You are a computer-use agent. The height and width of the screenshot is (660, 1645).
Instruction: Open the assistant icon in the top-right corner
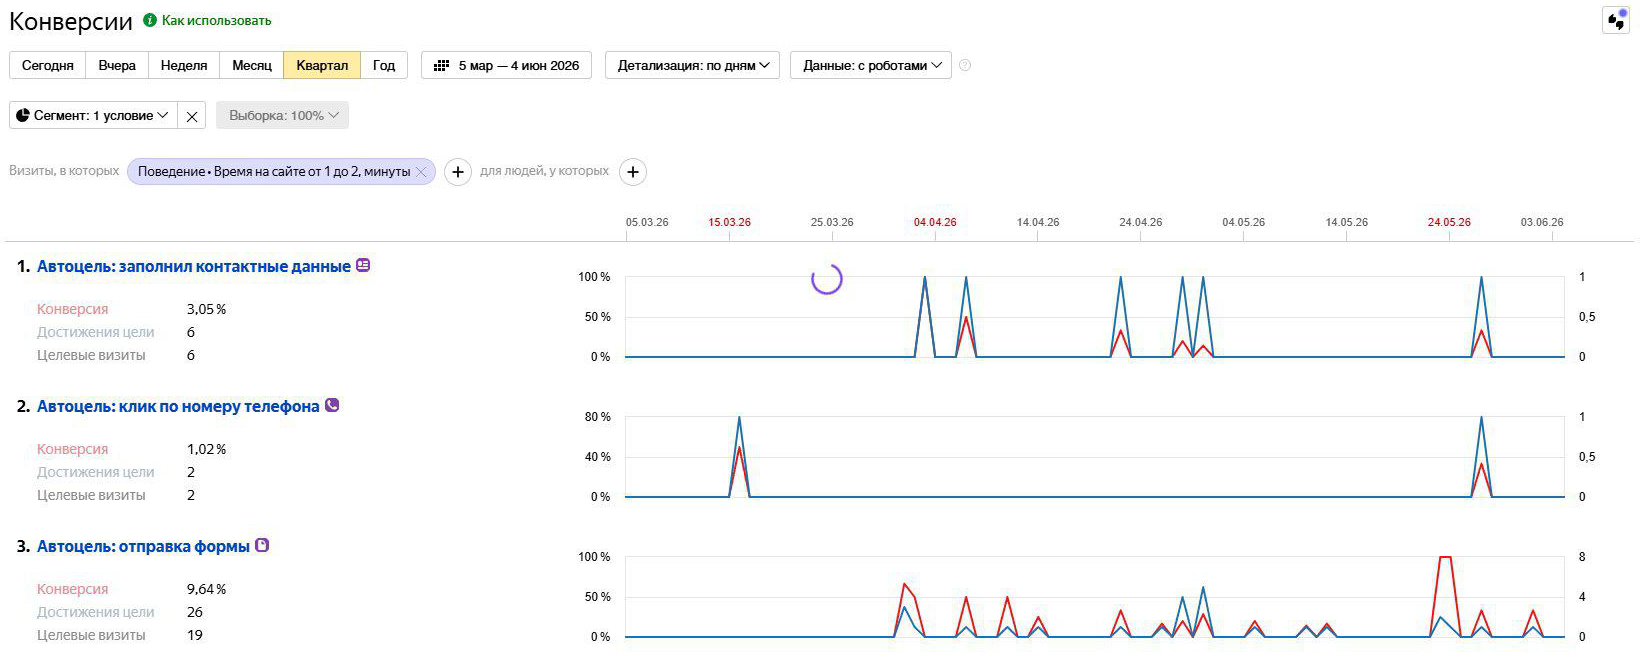click(1616, 21)
